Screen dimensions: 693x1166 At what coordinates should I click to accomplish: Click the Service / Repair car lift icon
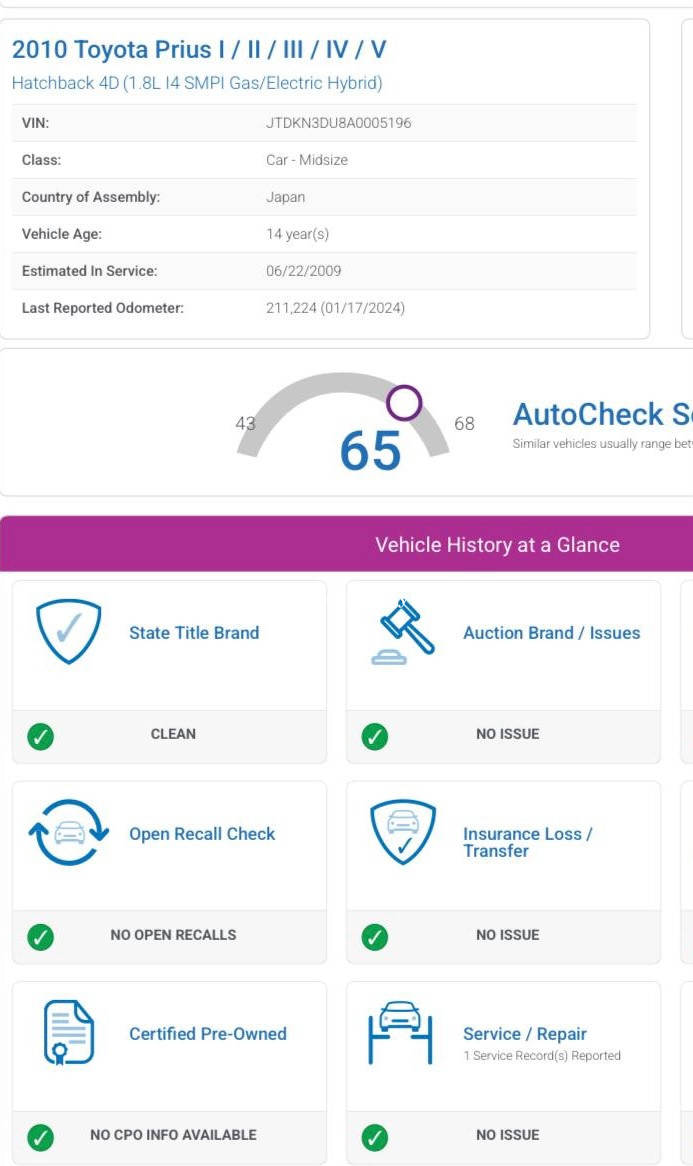pyautogui.click(x=400, y=1032)
